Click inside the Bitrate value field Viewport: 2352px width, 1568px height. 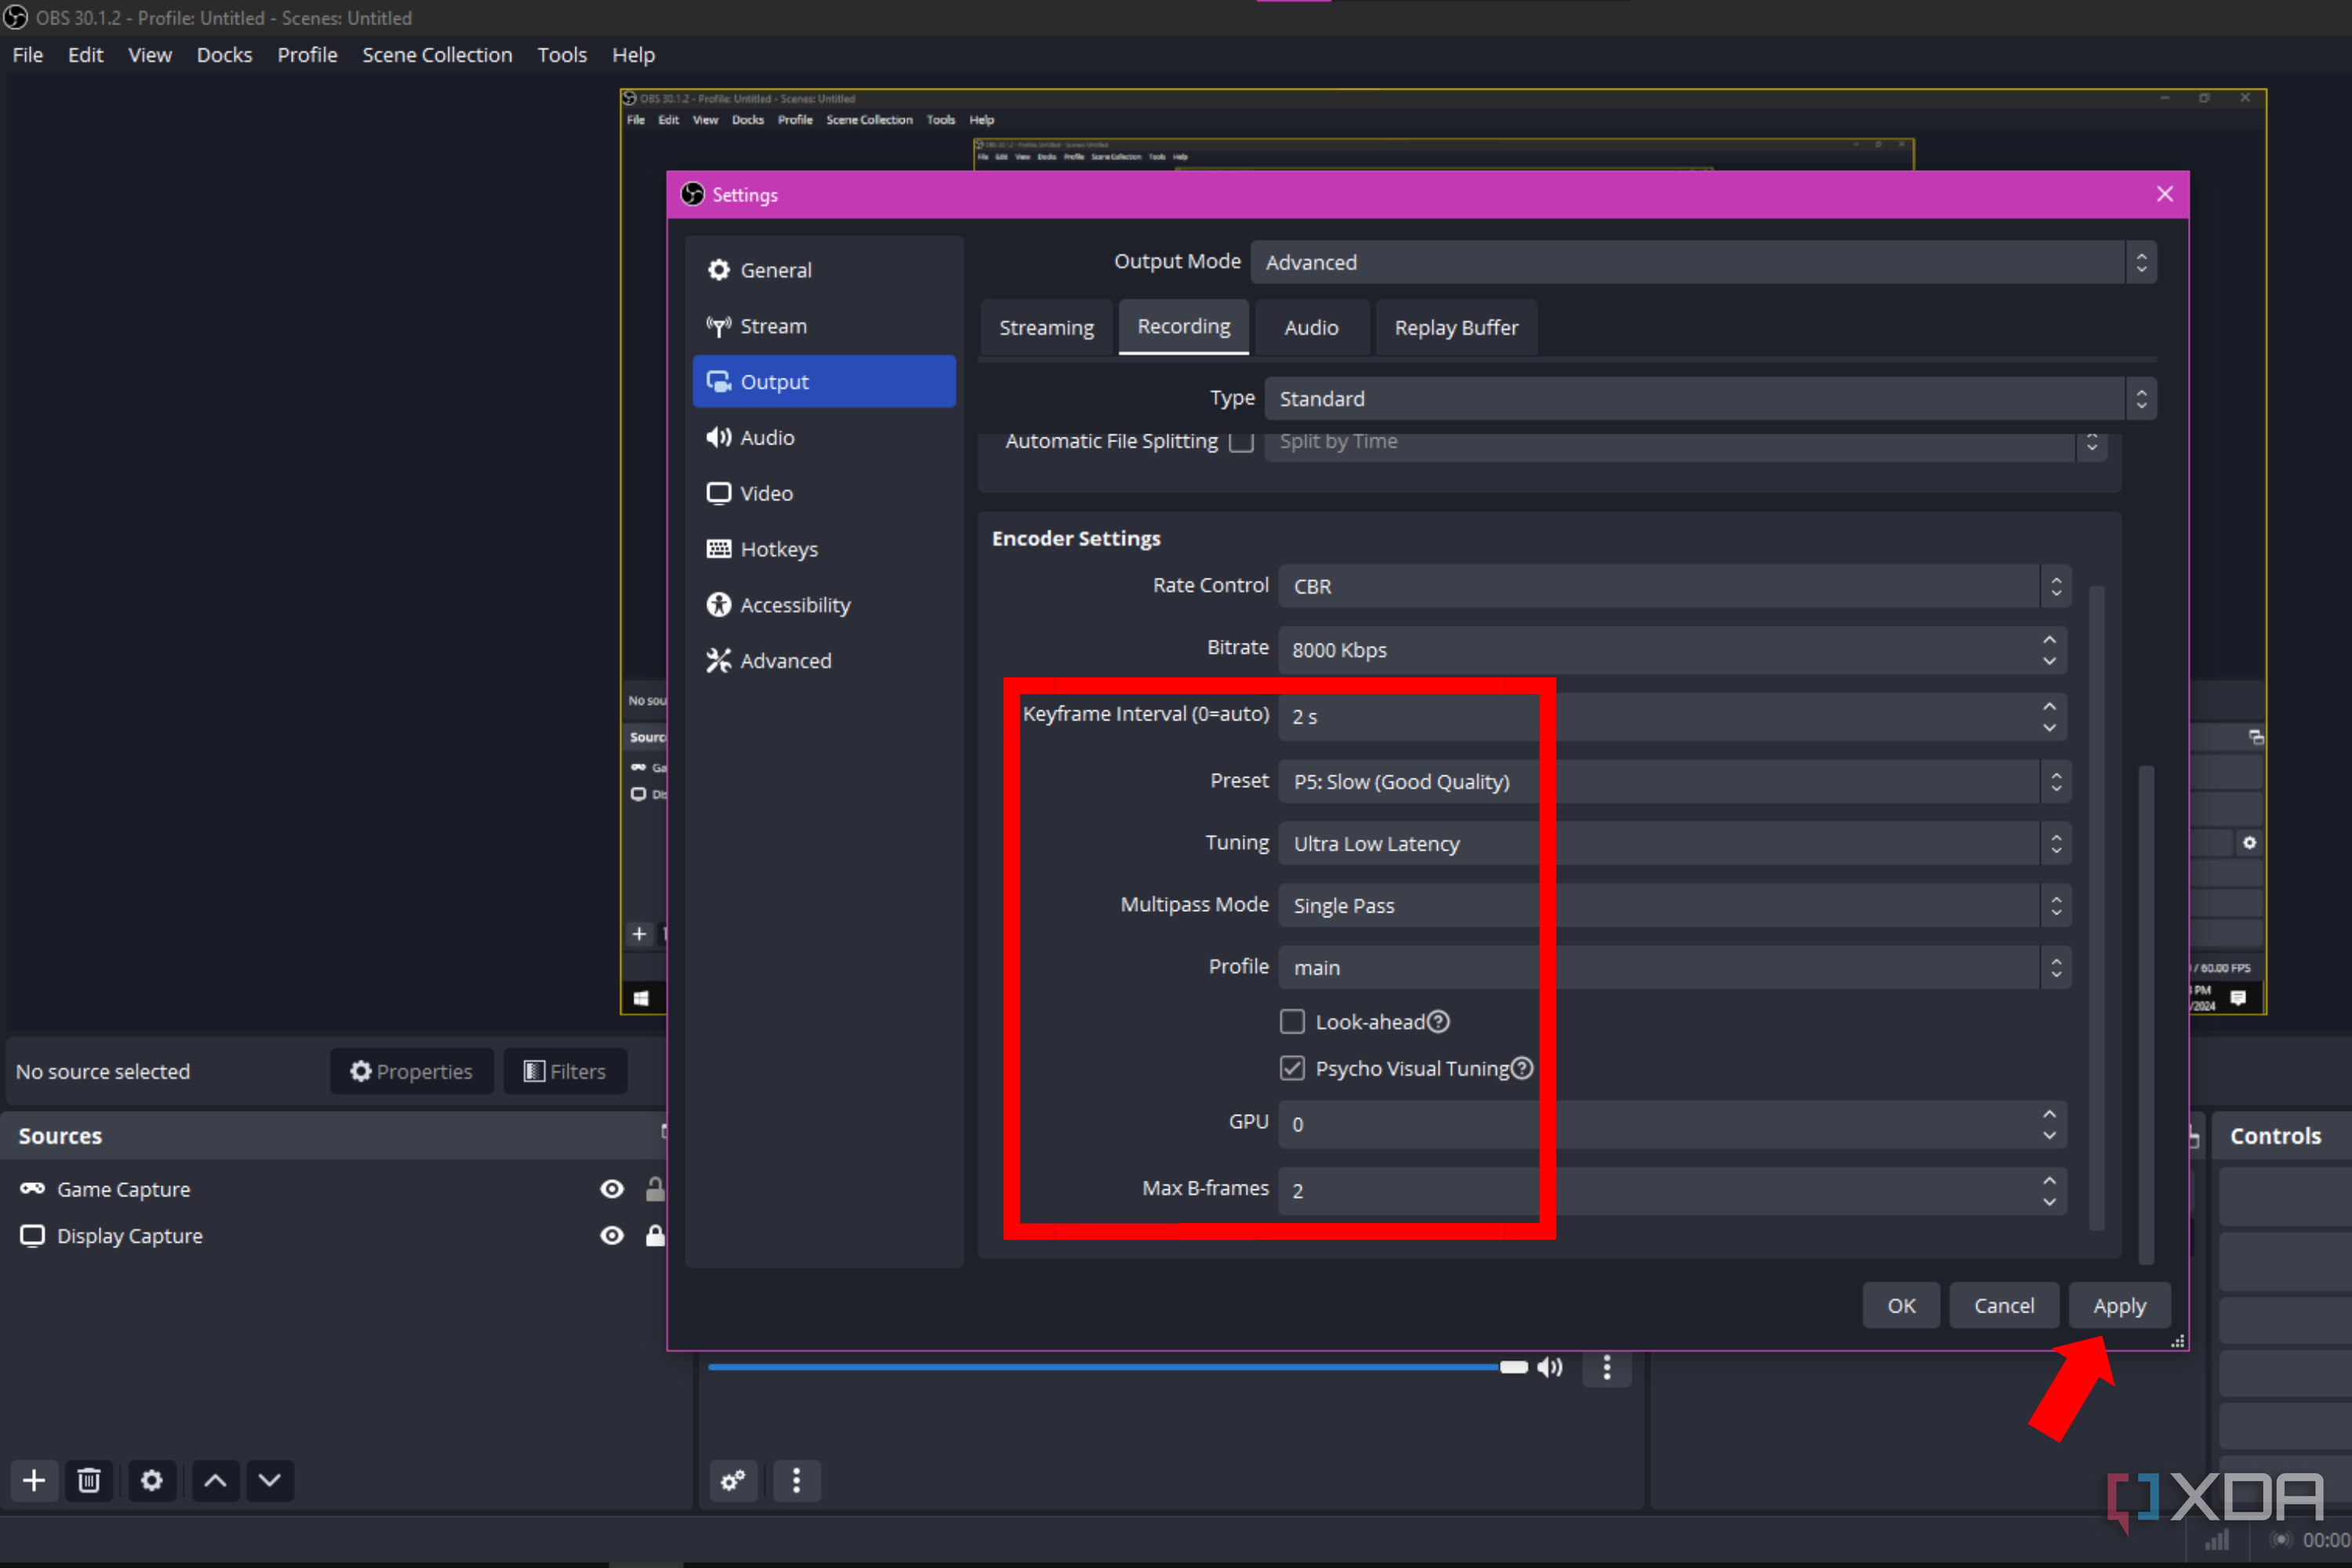(x=1600, y=650)
